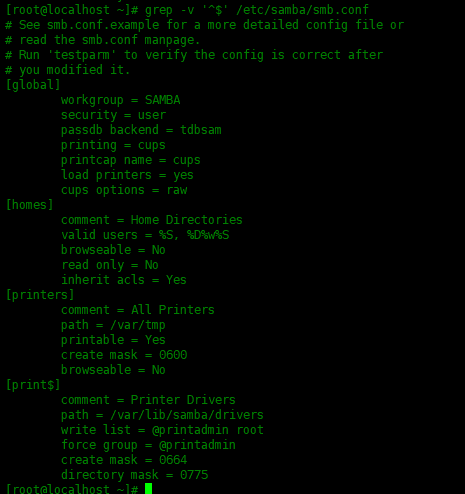Click the load printers = yes line
The width and height of the screenshot is (465, 494).
[x=127, y=175]
